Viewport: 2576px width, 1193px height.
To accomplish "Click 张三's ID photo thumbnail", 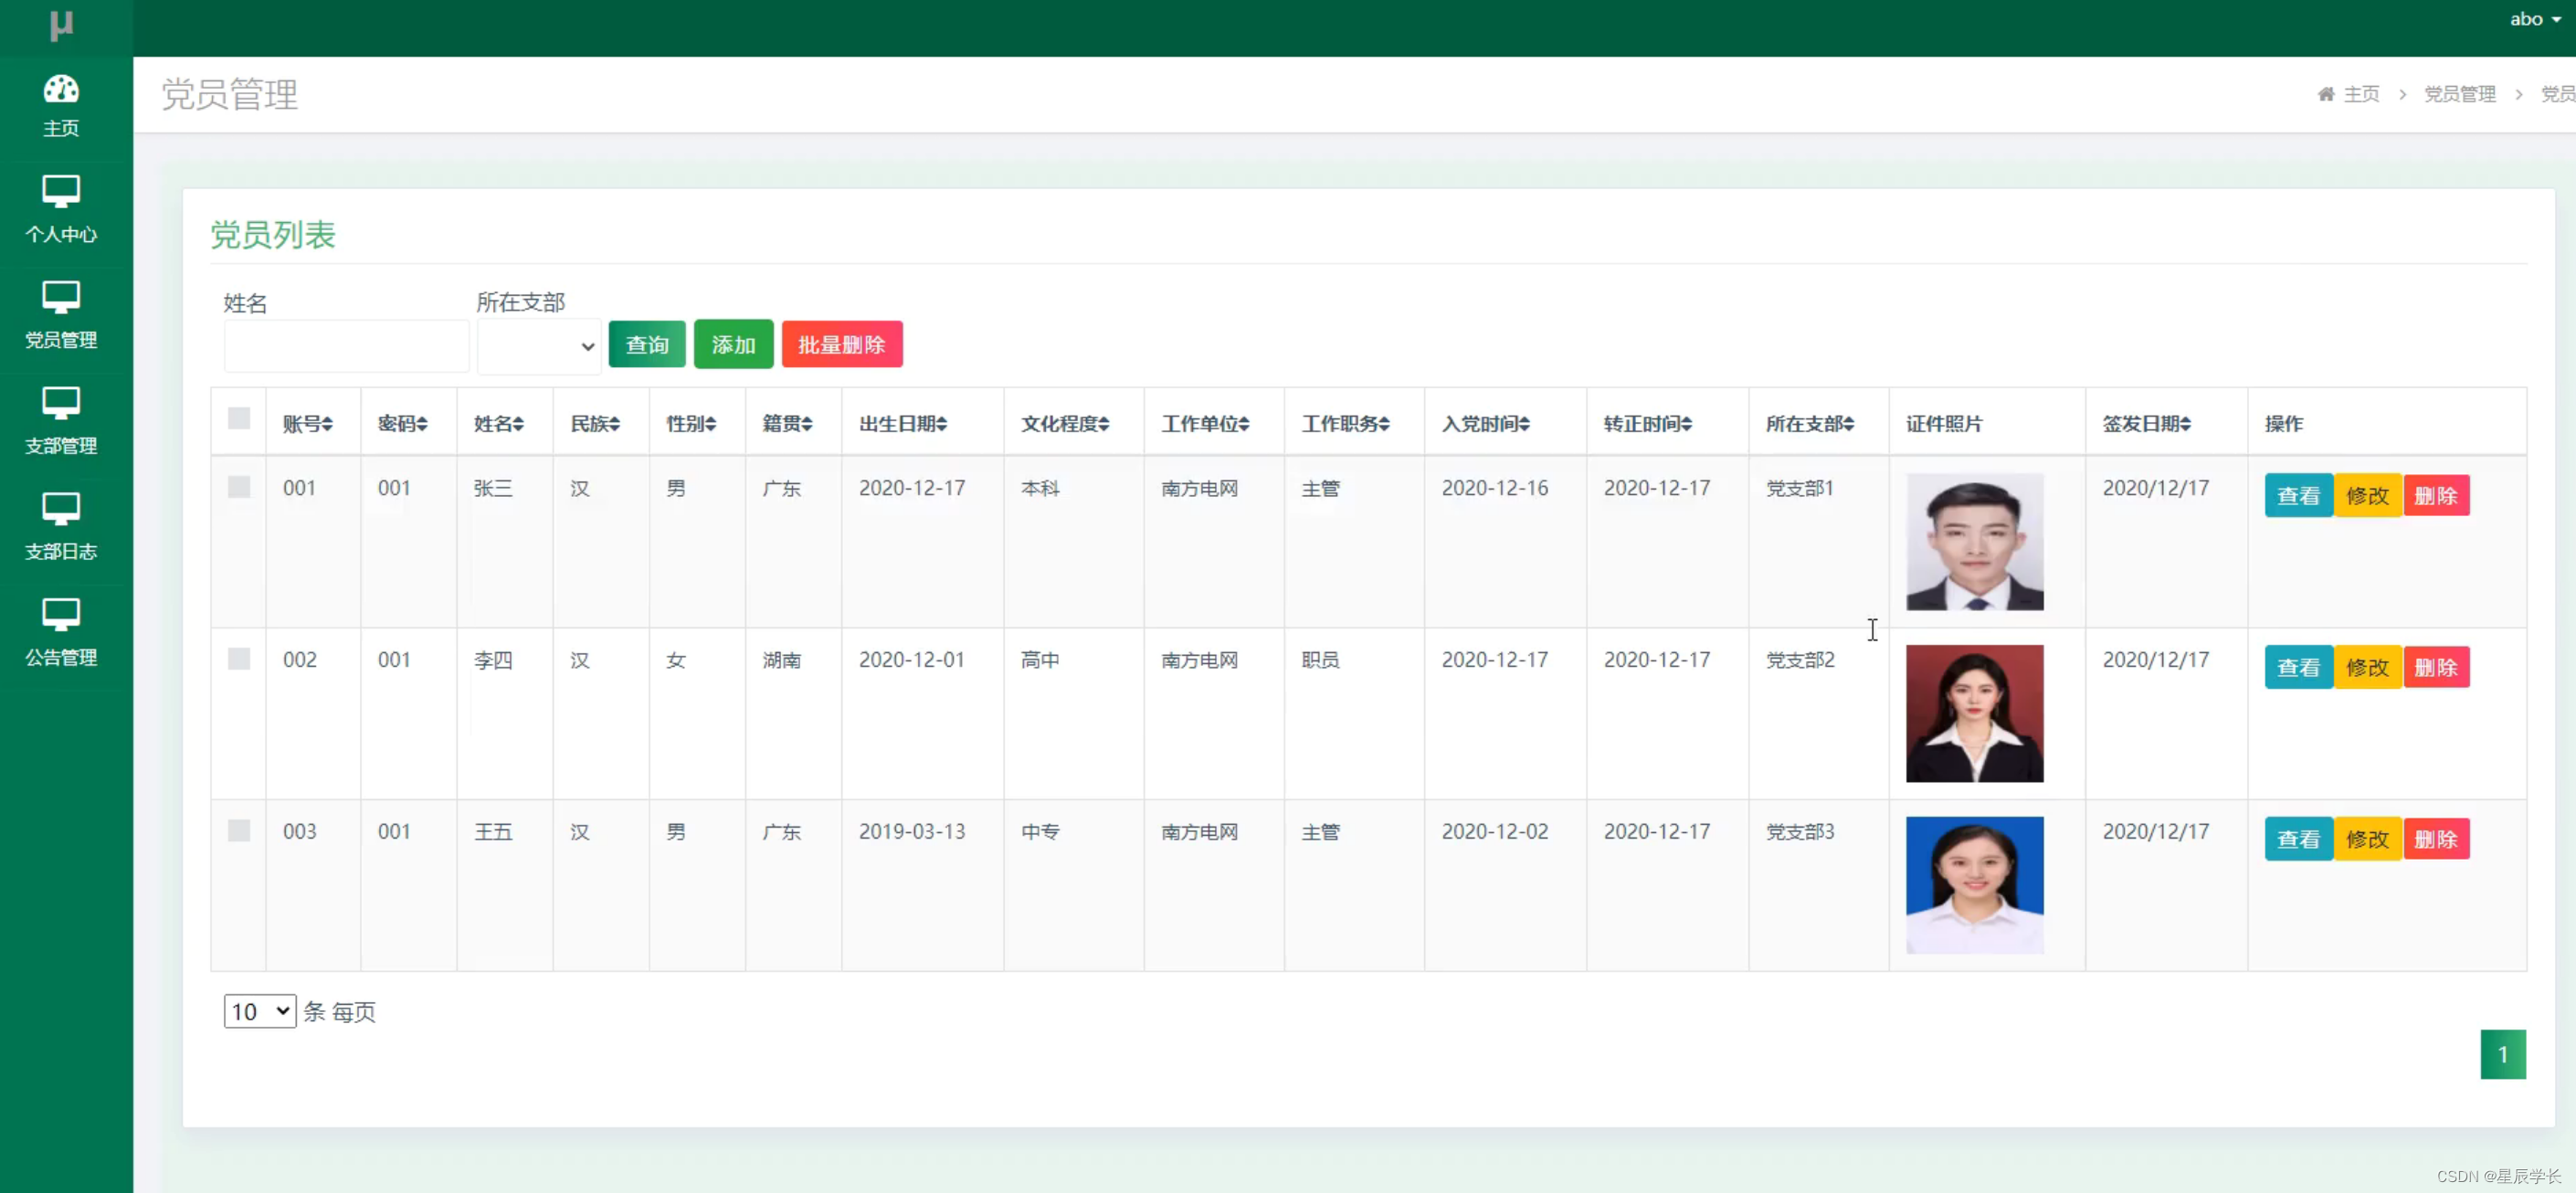I will [x=1974, y=542].
